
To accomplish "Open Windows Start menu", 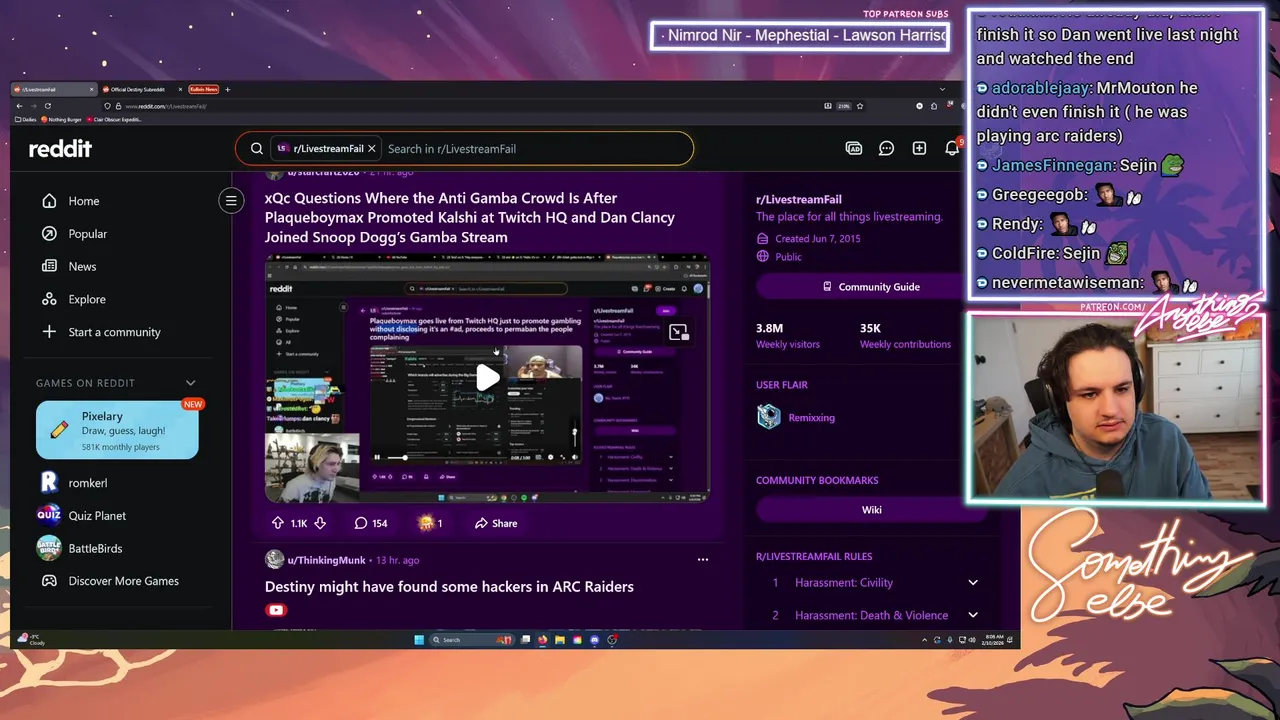I will coord(420,640).
